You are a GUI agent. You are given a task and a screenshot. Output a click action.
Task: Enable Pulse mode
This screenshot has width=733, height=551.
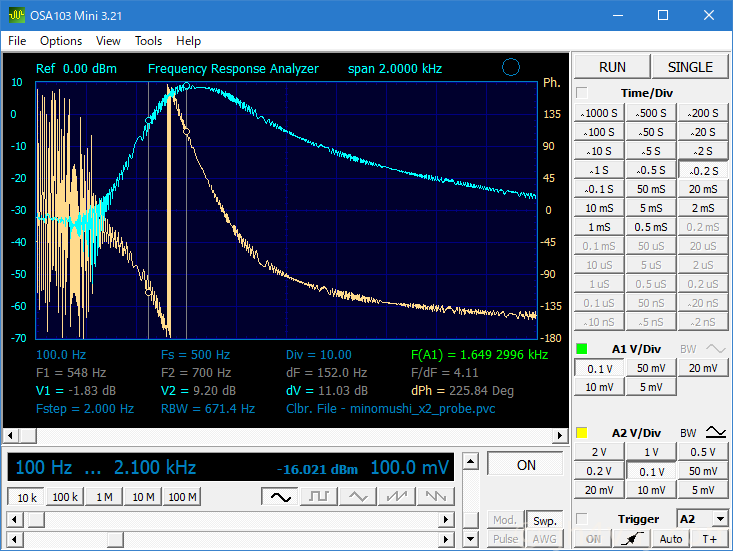(505, 539)
